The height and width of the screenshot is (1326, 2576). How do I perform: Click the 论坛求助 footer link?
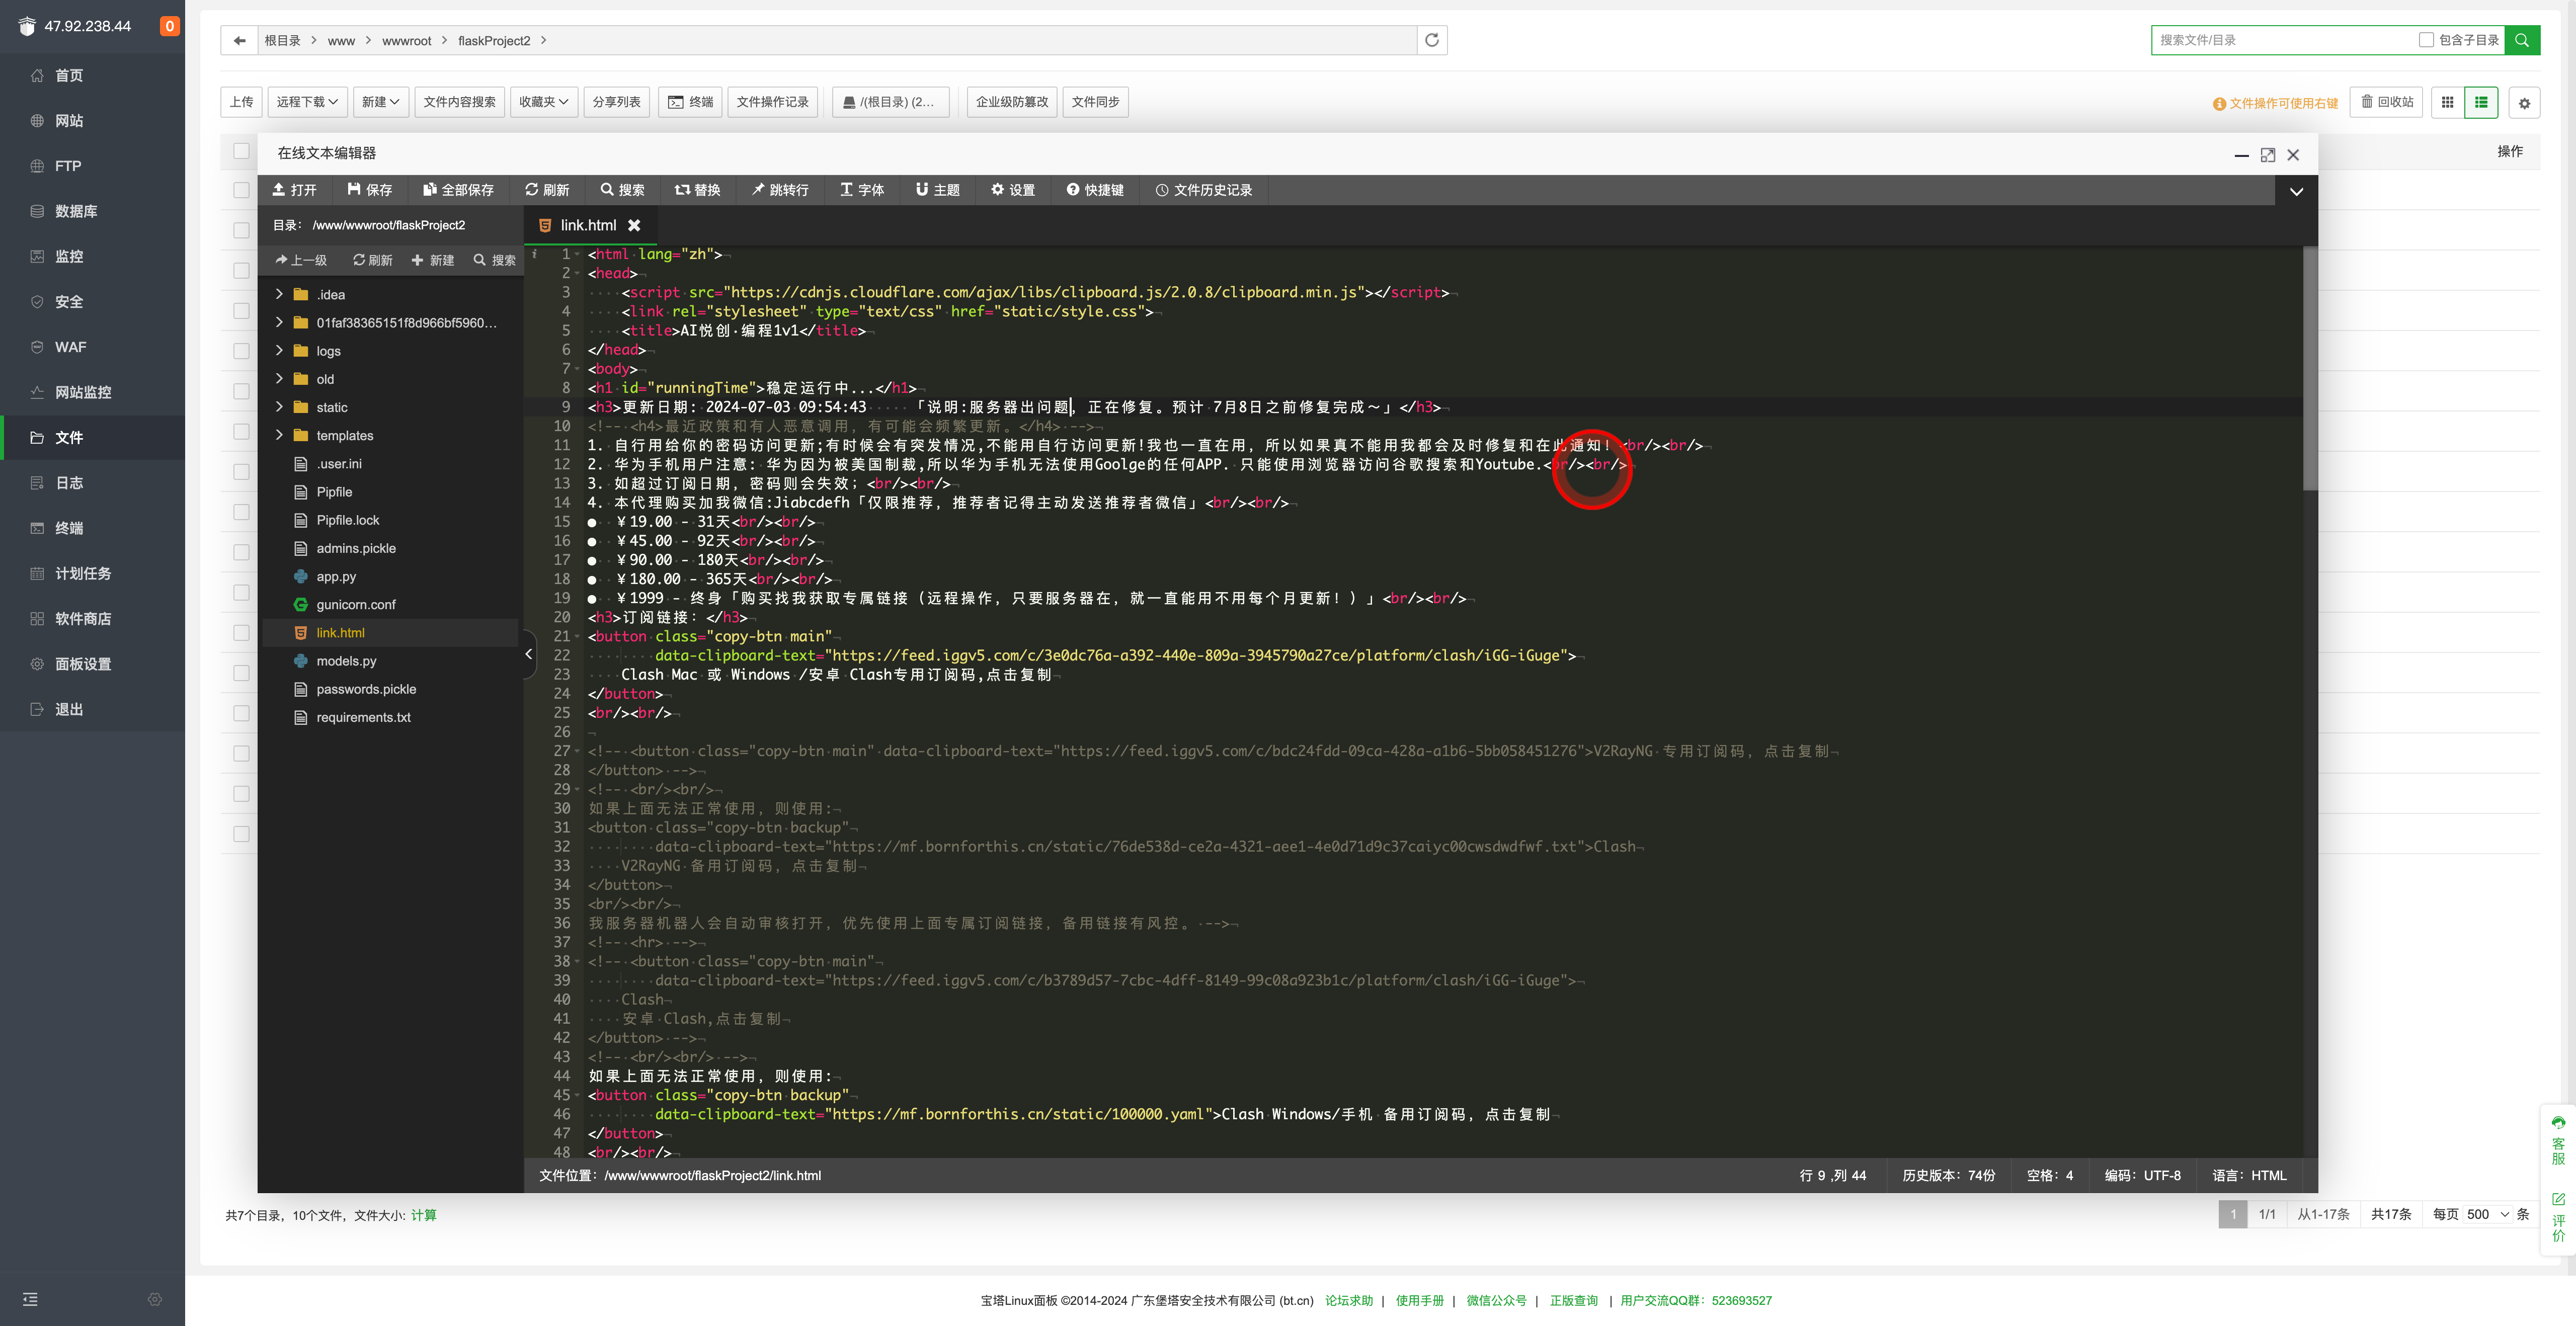coord(1349,1301)
